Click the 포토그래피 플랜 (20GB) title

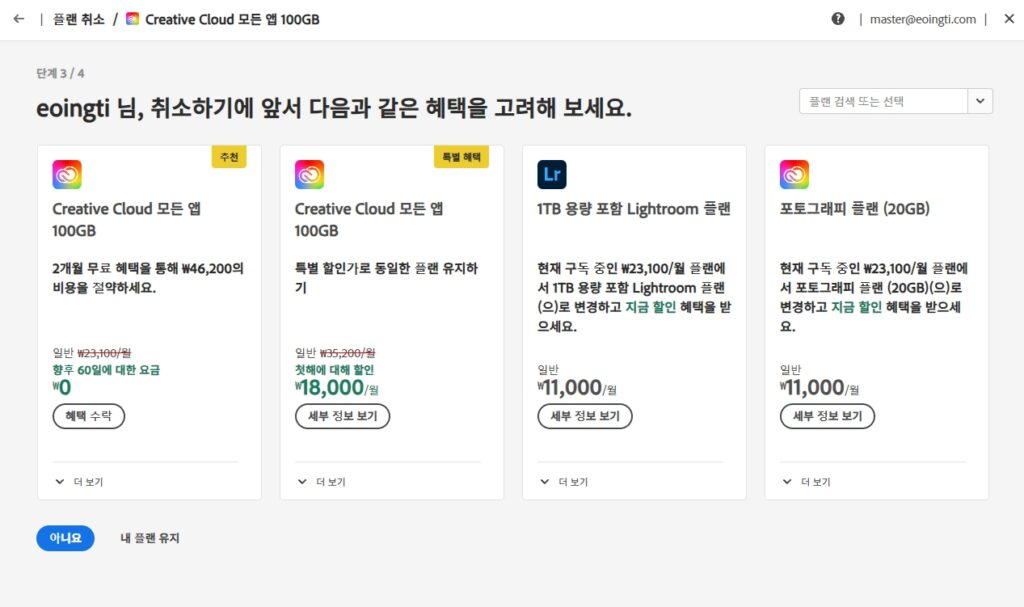pos(854,209)
